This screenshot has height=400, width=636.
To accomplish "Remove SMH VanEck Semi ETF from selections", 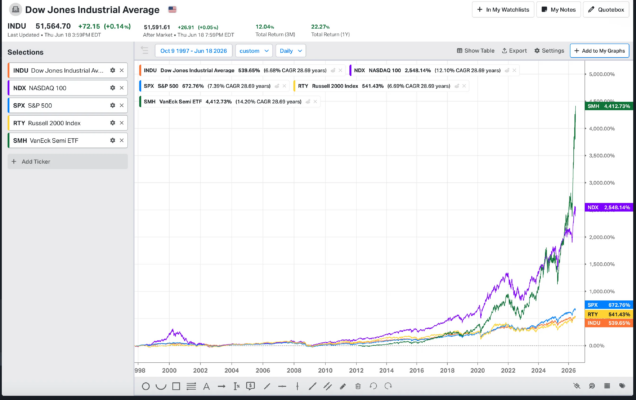I will [x=122, y=140].
